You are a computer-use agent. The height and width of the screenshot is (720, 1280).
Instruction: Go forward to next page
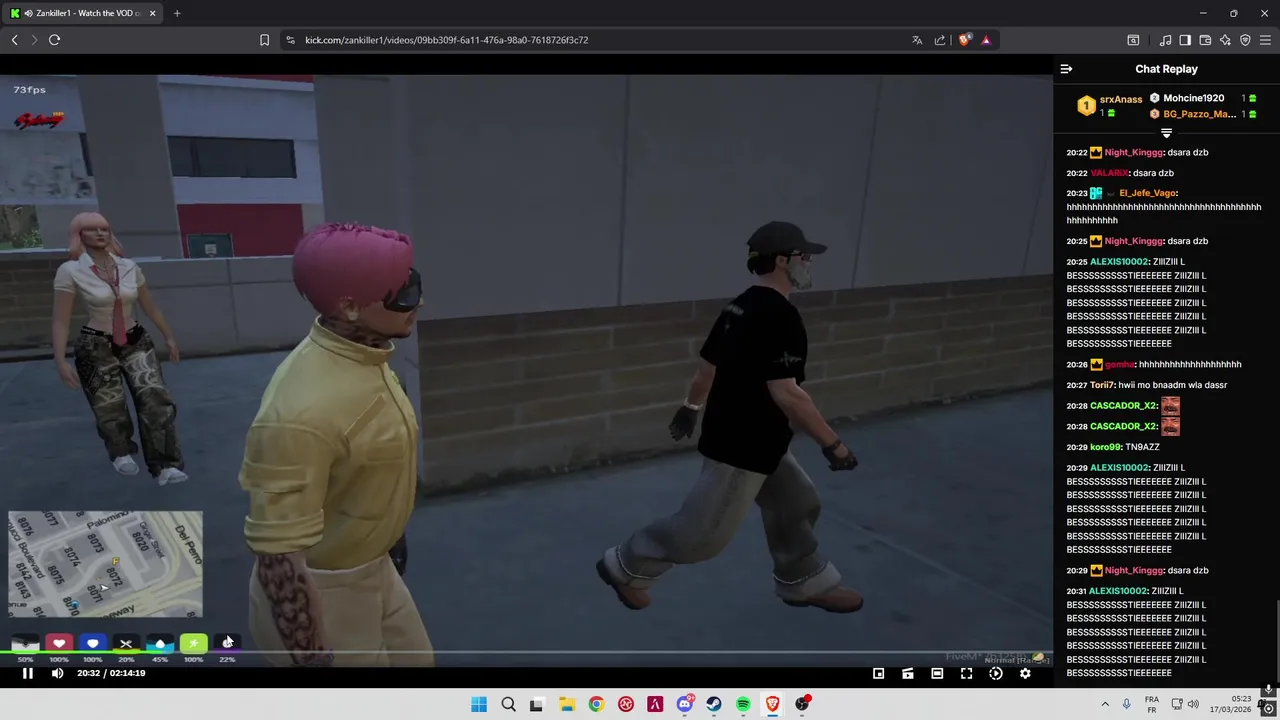click(x=34, y=40)
